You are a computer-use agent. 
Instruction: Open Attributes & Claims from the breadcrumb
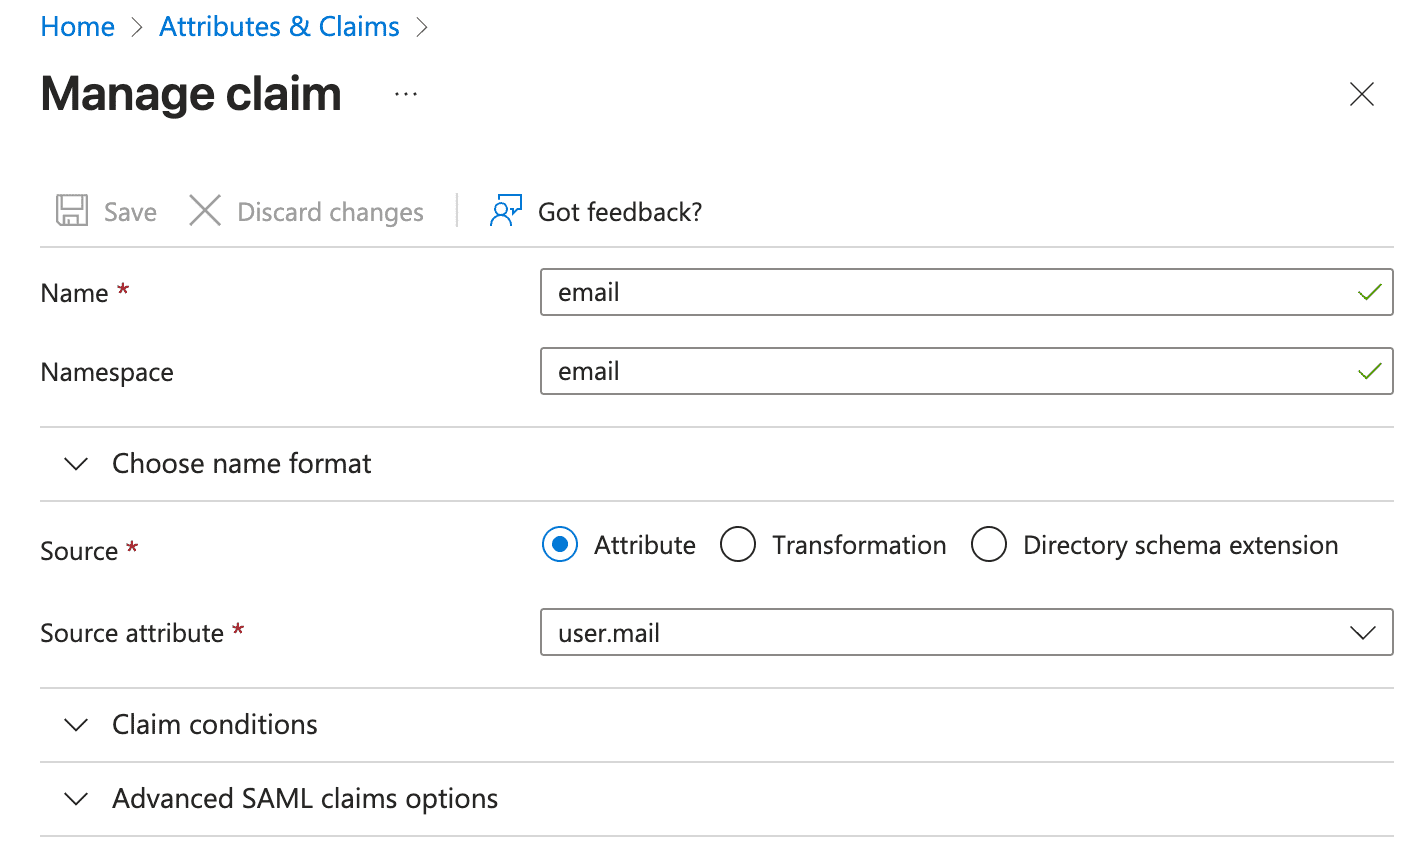click(x=278, y=26)
